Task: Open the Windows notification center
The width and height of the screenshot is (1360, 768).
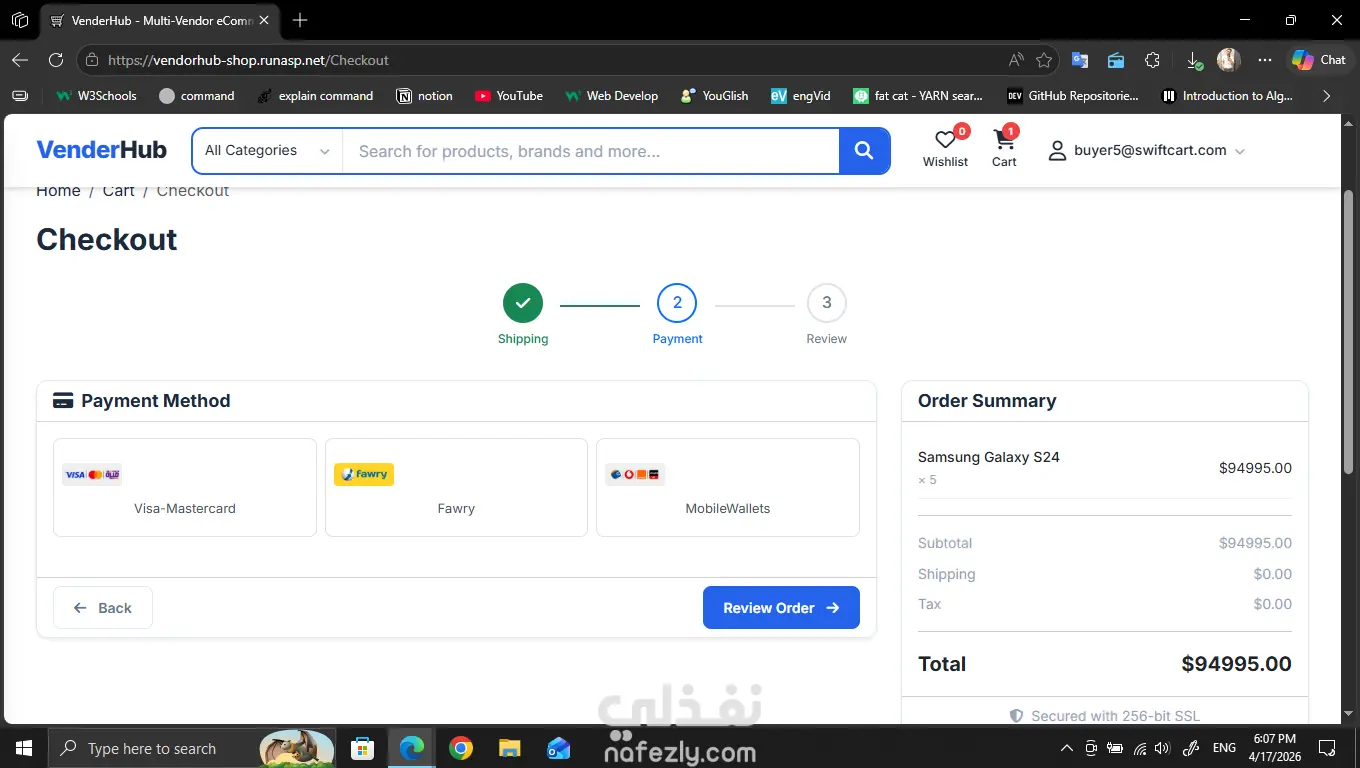Action: [x=1327, y=748]
